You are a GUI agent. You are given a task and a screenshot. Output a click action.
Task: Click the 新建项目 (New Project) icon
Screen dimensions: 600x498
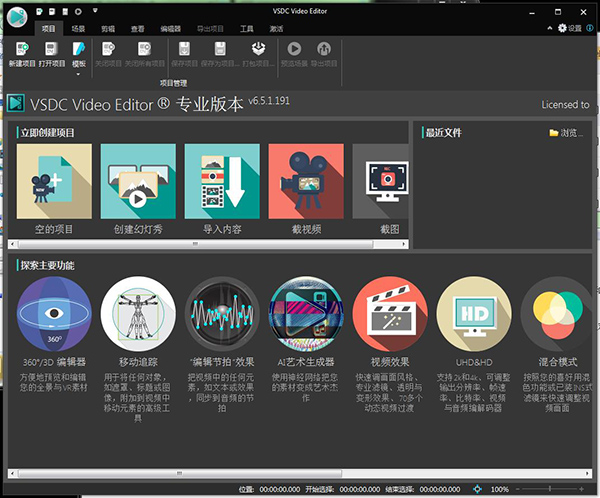tap(22, 49)
